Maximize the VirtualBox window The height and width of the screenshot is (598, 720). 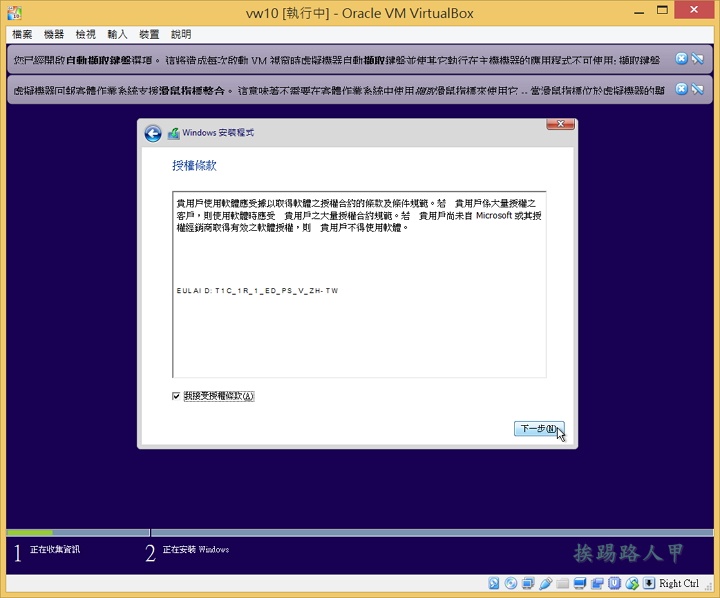662,10
